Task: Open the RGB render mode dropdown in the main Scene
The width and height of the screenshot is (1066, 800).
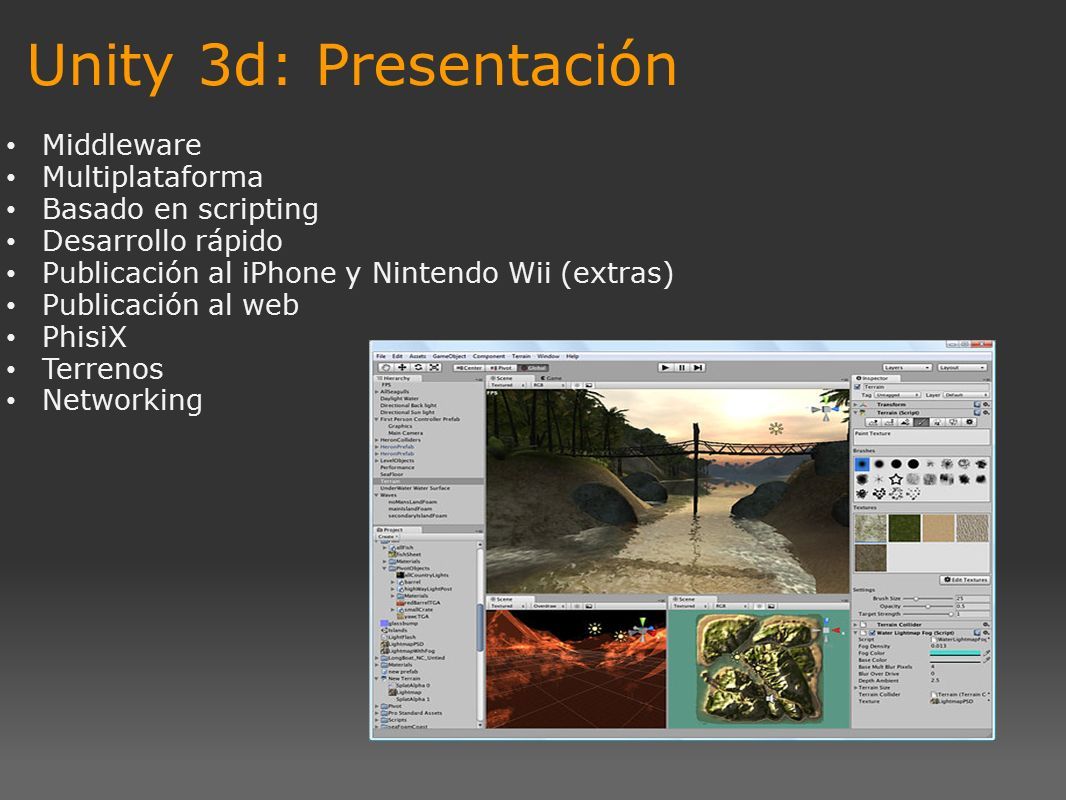Action: (549, 385)
